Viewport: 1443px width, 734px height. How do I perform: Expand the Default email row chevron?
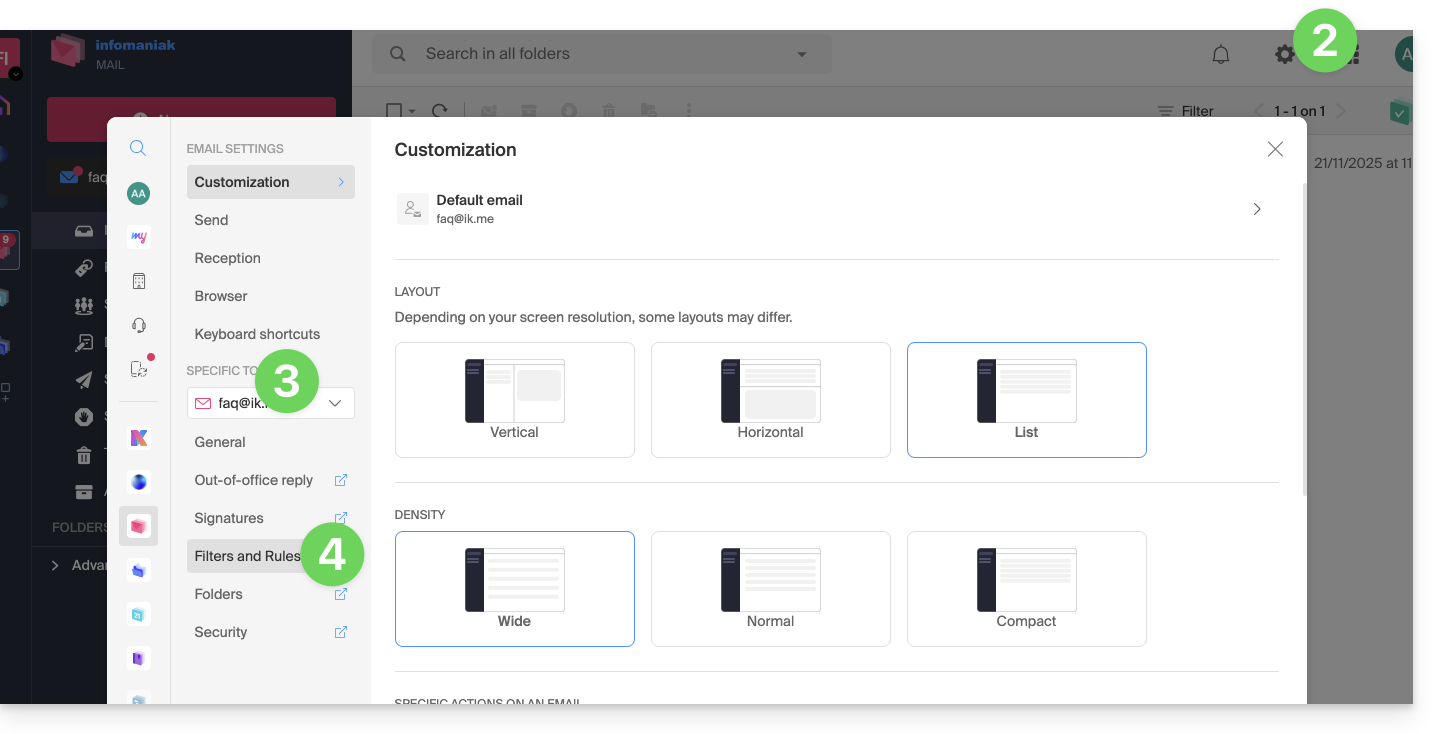pyautogui.click(x=1257, y=209)
